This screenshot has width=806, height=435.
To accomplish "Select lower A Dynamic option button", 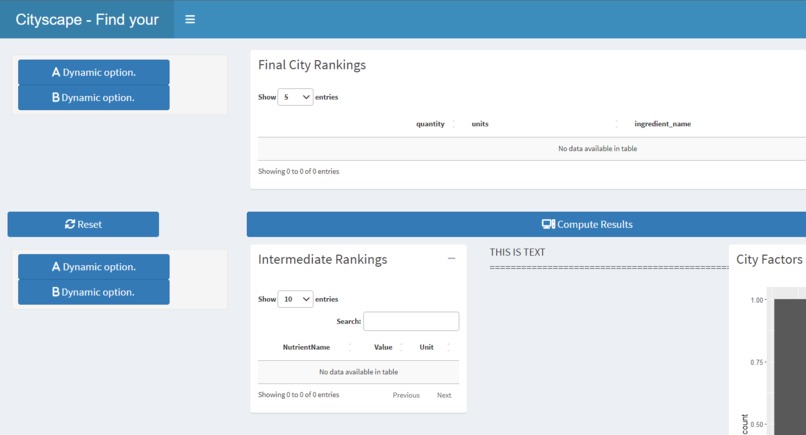I will coord(94,266).
